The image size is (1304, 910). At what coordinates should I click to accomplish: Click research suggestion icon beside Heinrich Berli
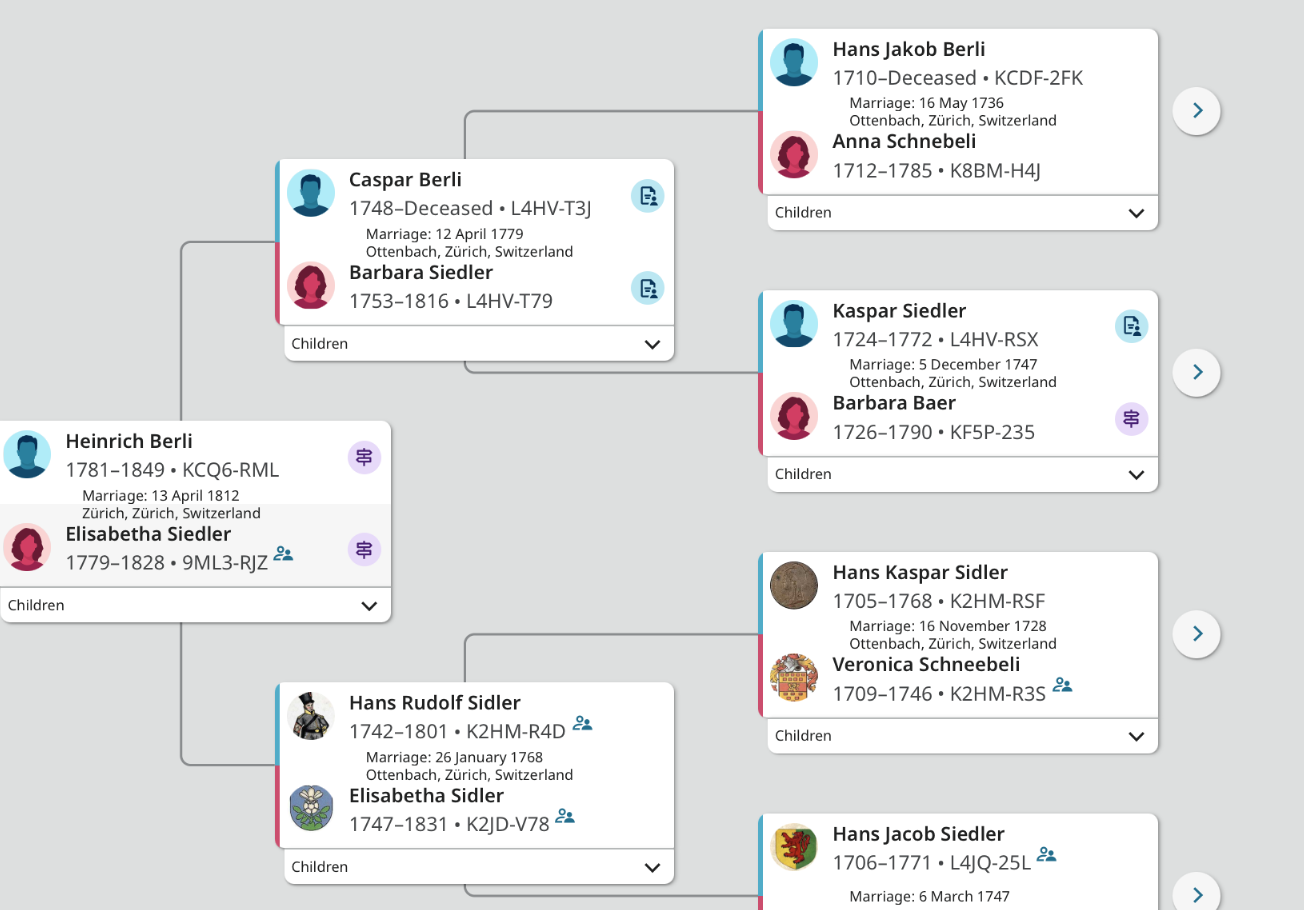(364, 457)
